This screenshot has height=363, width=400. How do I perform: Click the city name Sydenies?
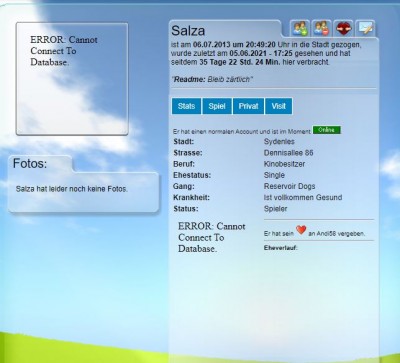click(279, 142)
